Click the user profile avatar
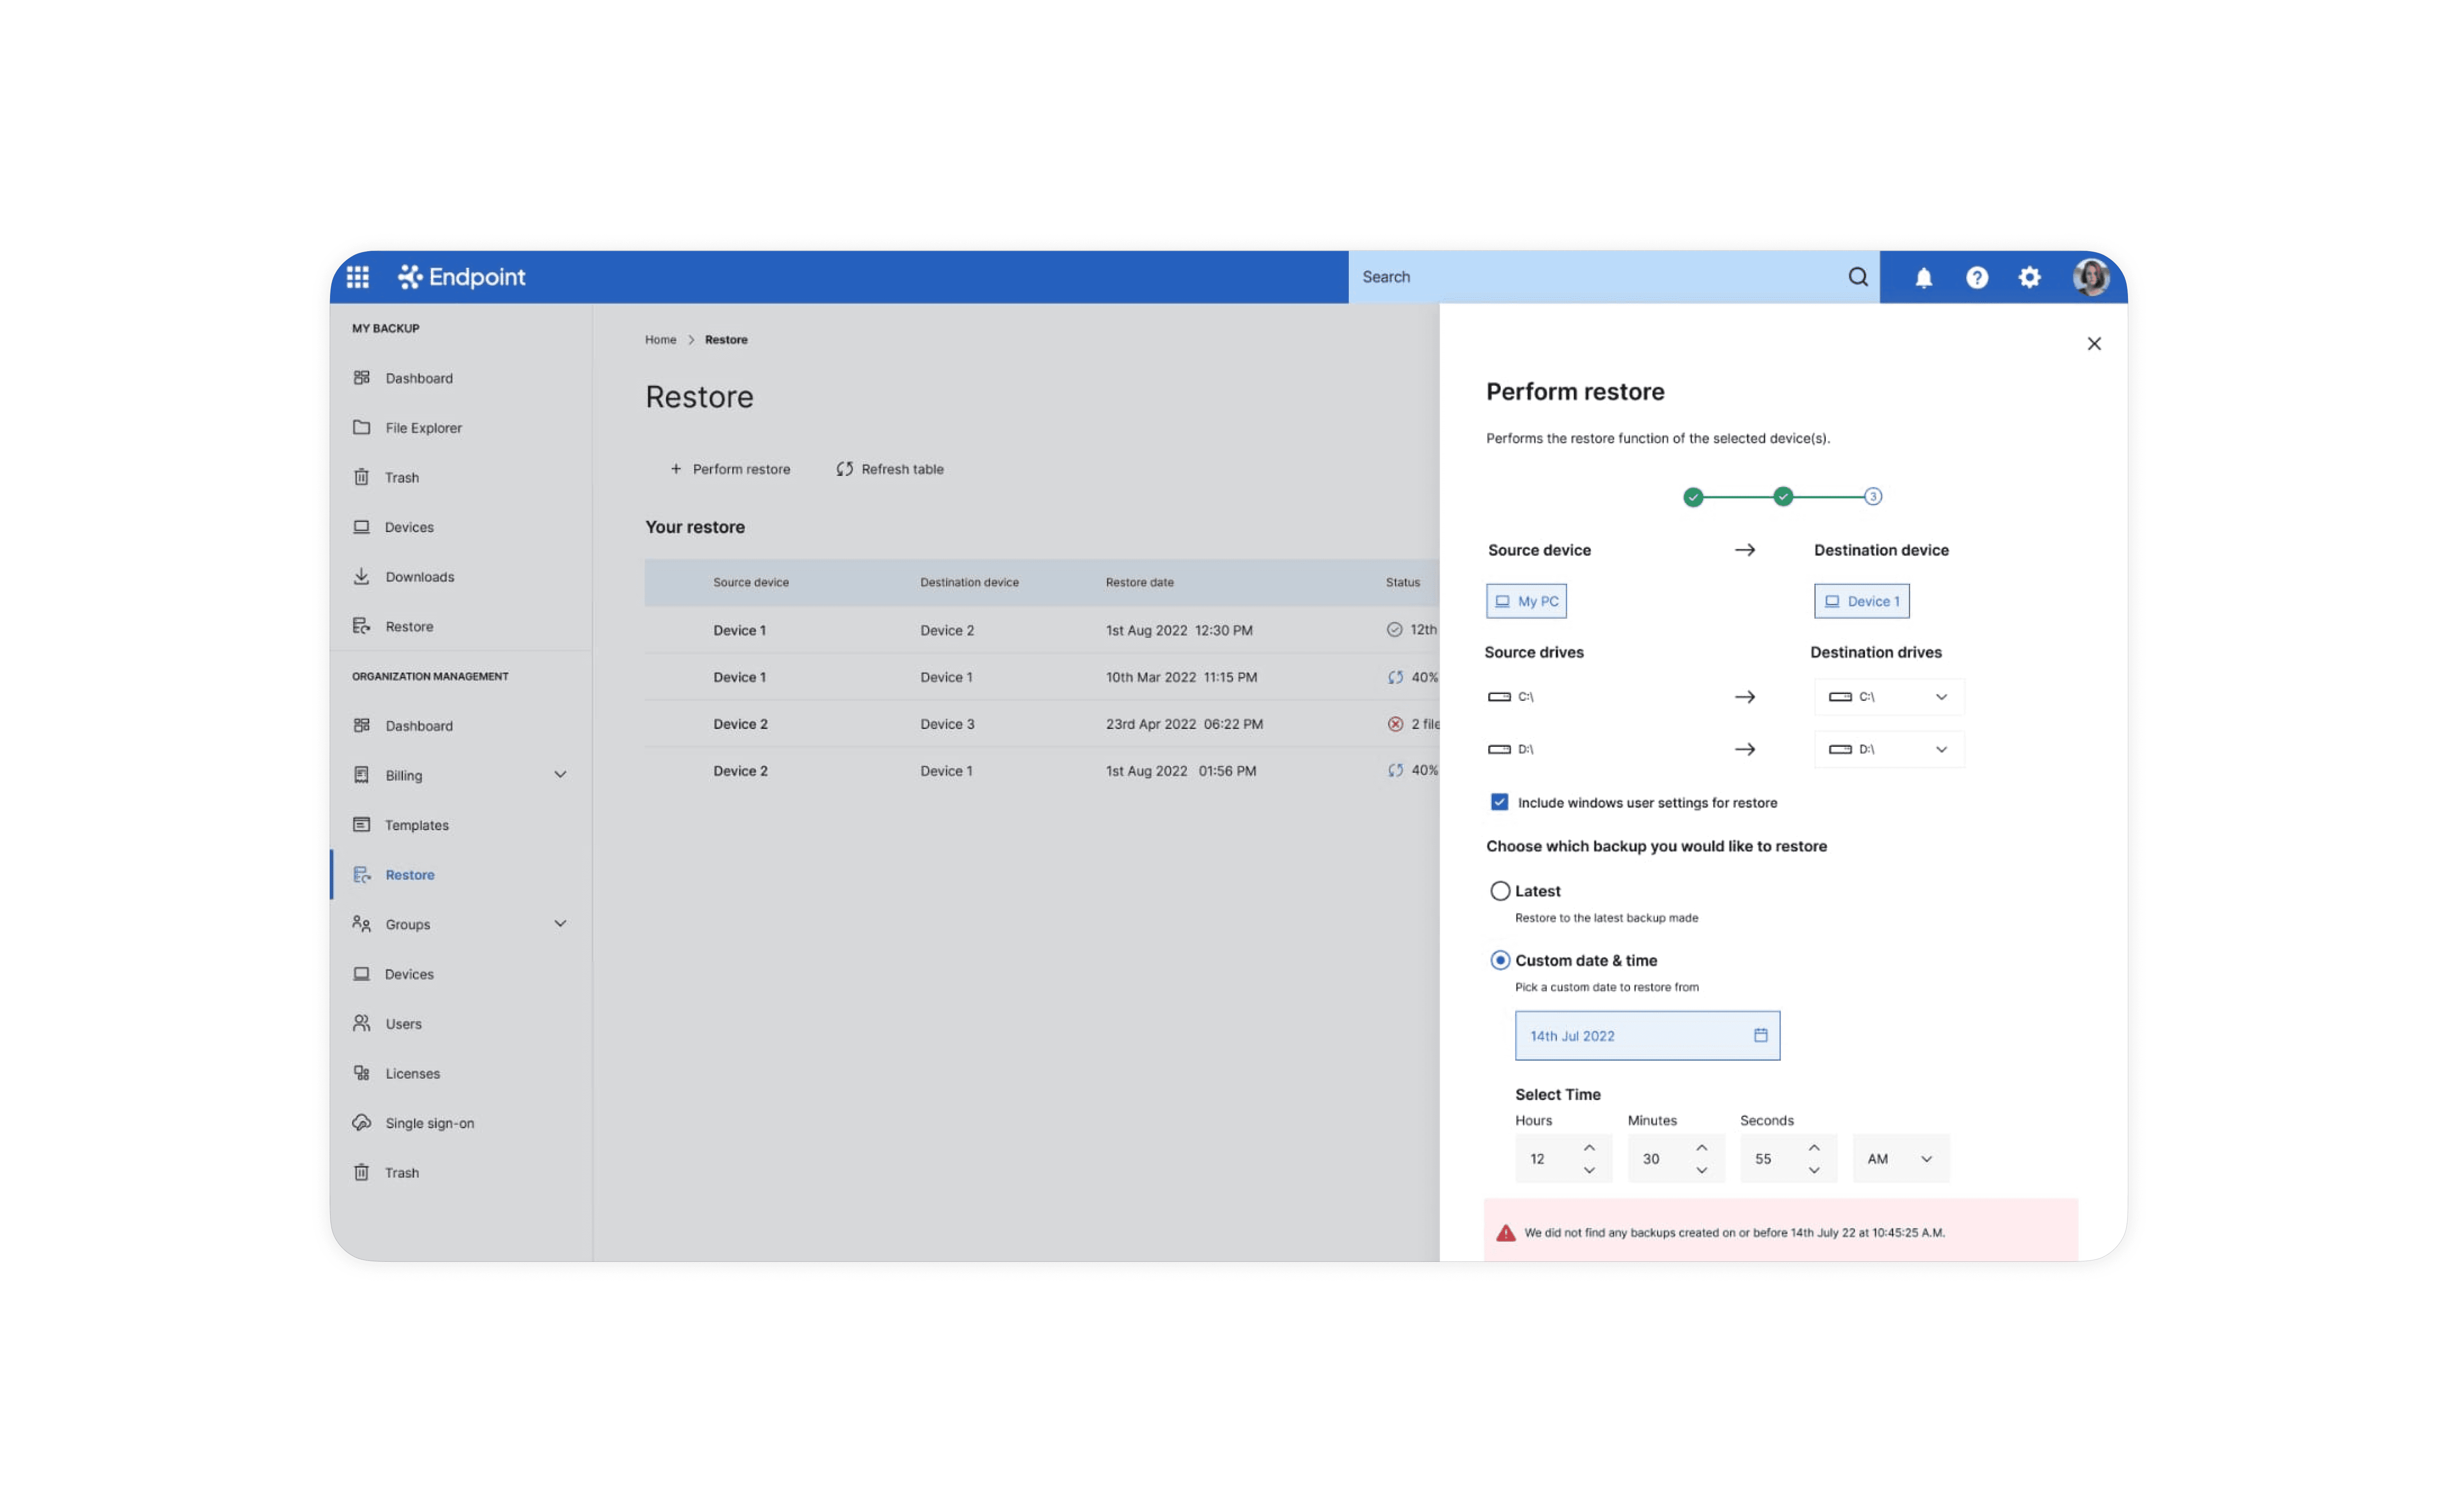The width and height of the screenshot is (2458, 1512). pos(2090,277)
